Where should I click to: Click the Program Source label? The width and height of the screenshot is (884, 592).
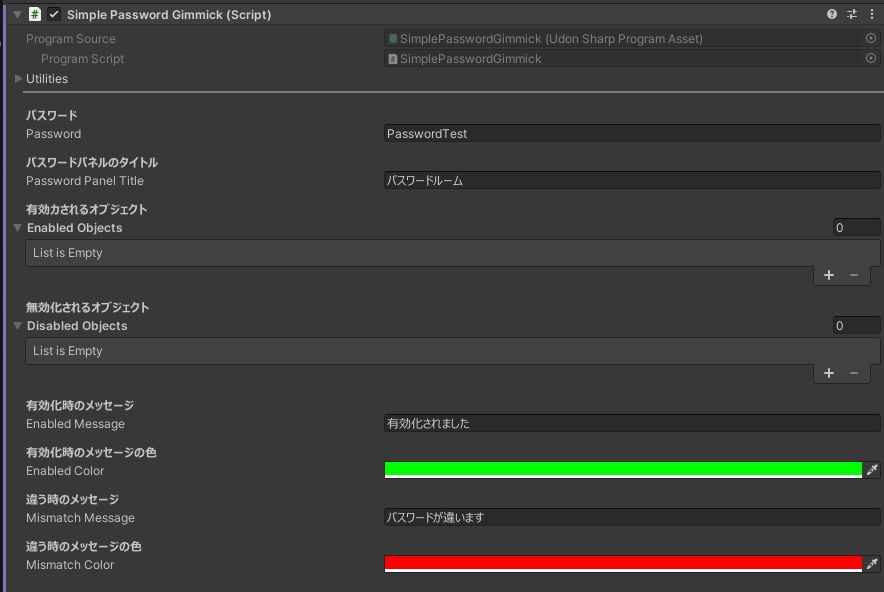(70, 38)
